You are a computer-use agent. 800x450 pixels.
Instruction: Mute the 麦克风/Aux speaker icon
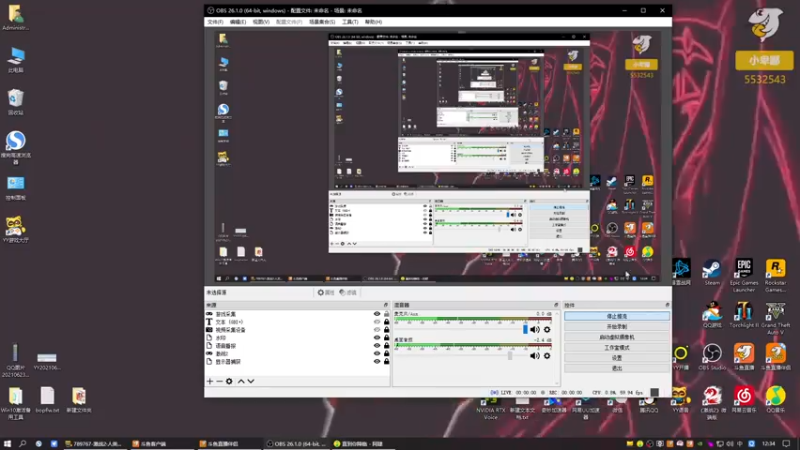coord(534,330)
